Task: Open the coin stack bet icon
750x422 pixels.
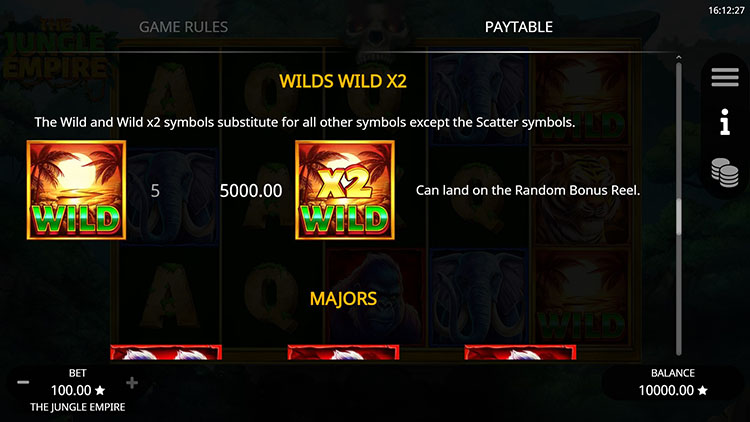Action: coord(725,173)
